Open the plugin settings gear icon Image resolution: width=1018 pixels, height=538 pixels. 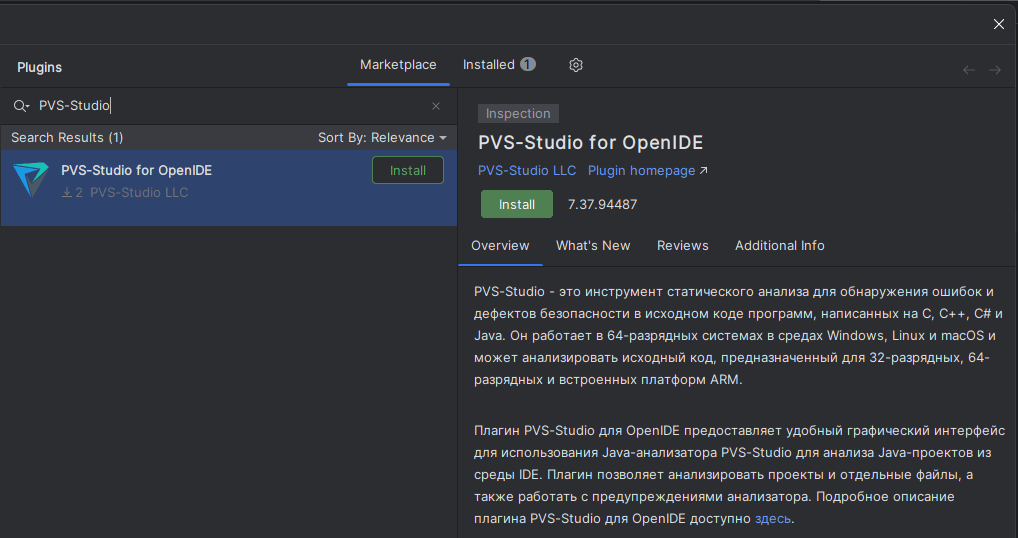[576, 65]
